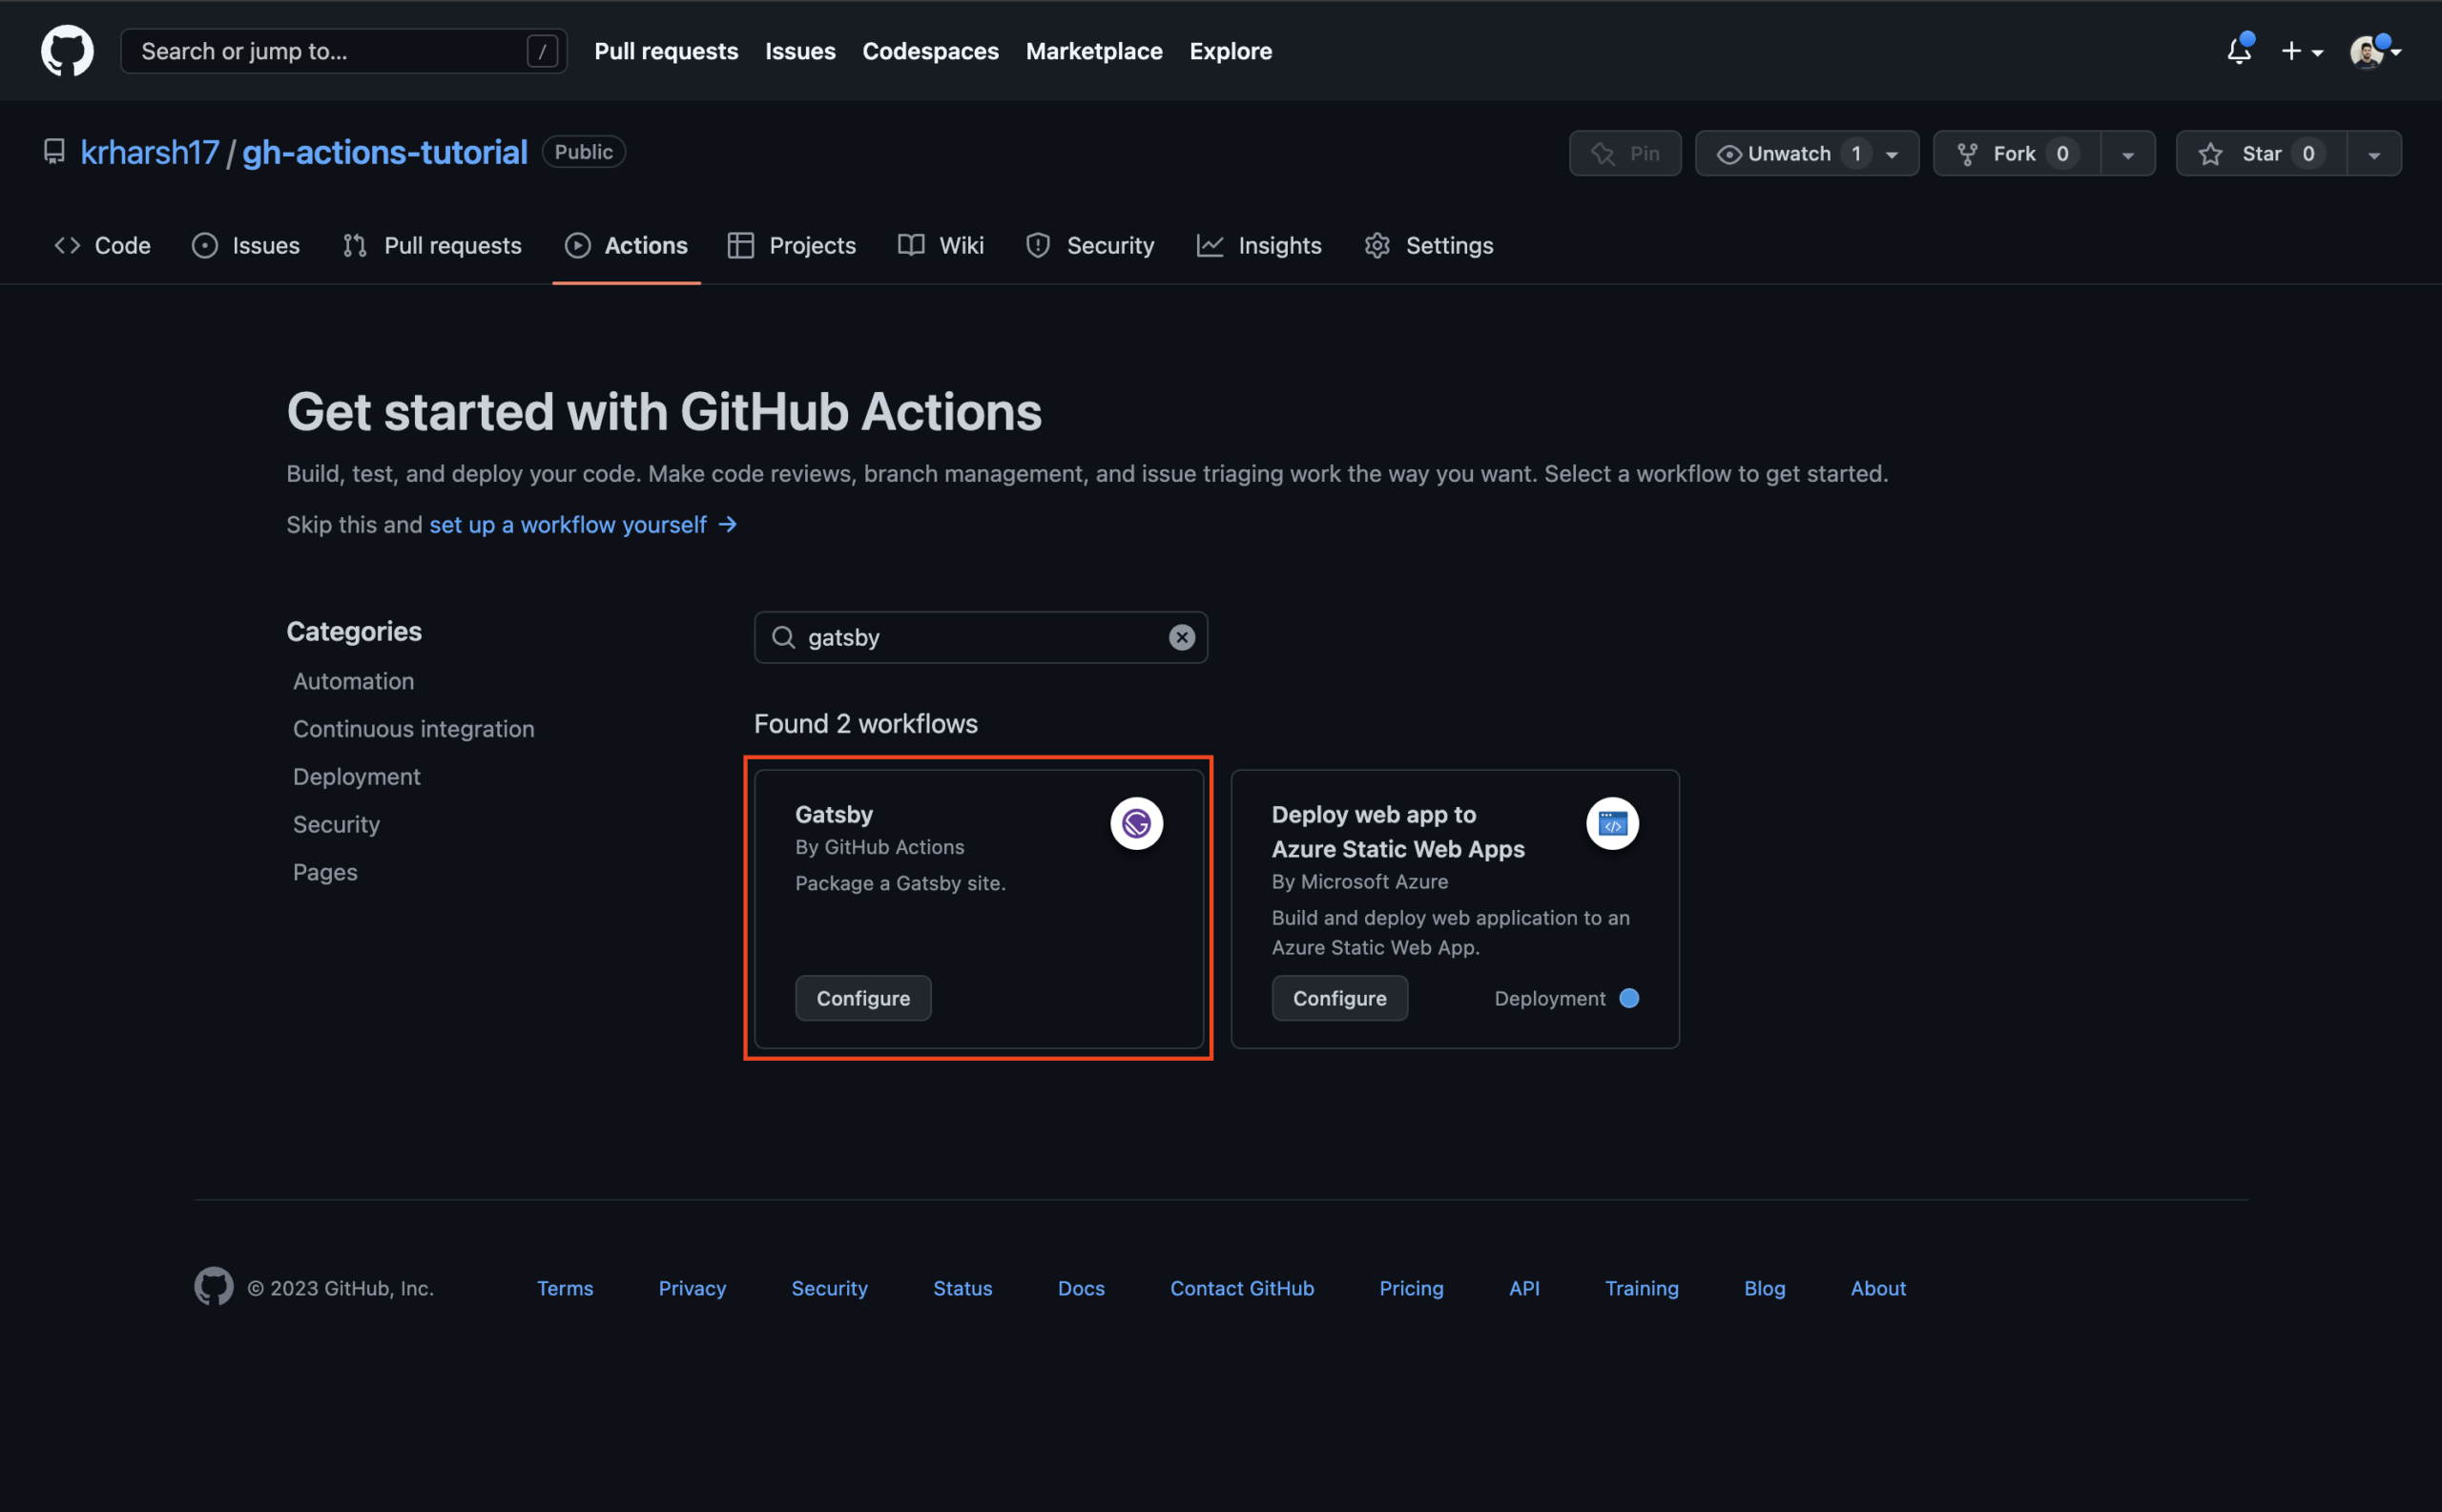Open the Projects tab
Image resolution: width=2442 pixels, height=1512 pixels.
[792, 245]
